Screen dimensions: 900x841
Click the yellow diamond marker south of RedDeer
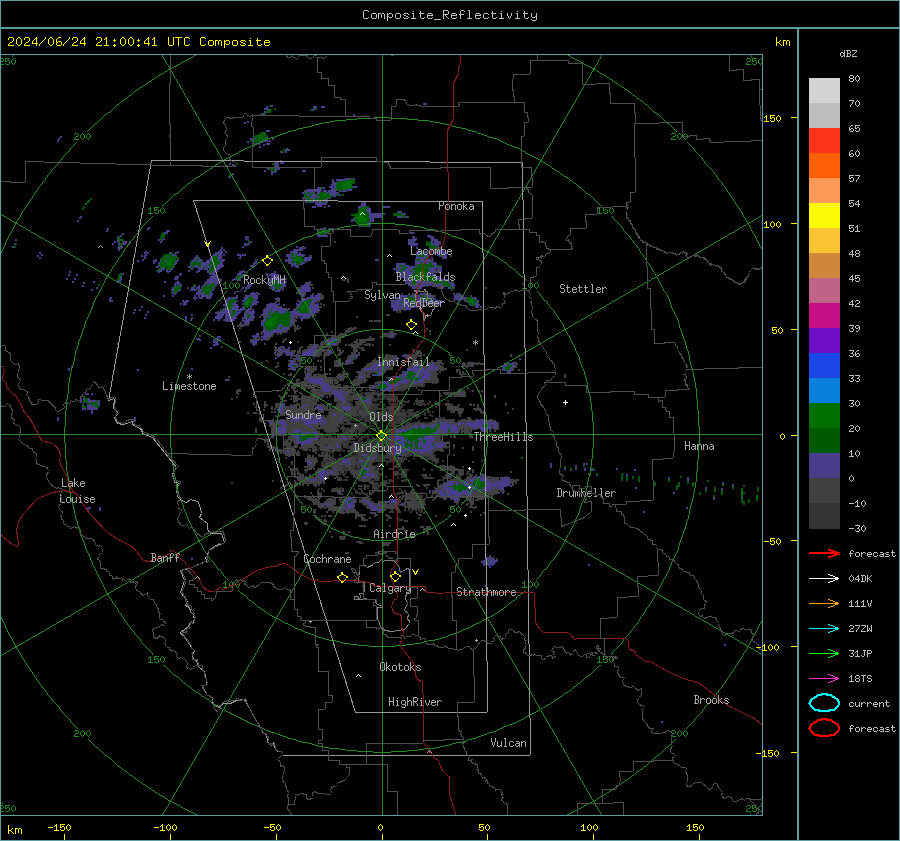pos(412,325)
